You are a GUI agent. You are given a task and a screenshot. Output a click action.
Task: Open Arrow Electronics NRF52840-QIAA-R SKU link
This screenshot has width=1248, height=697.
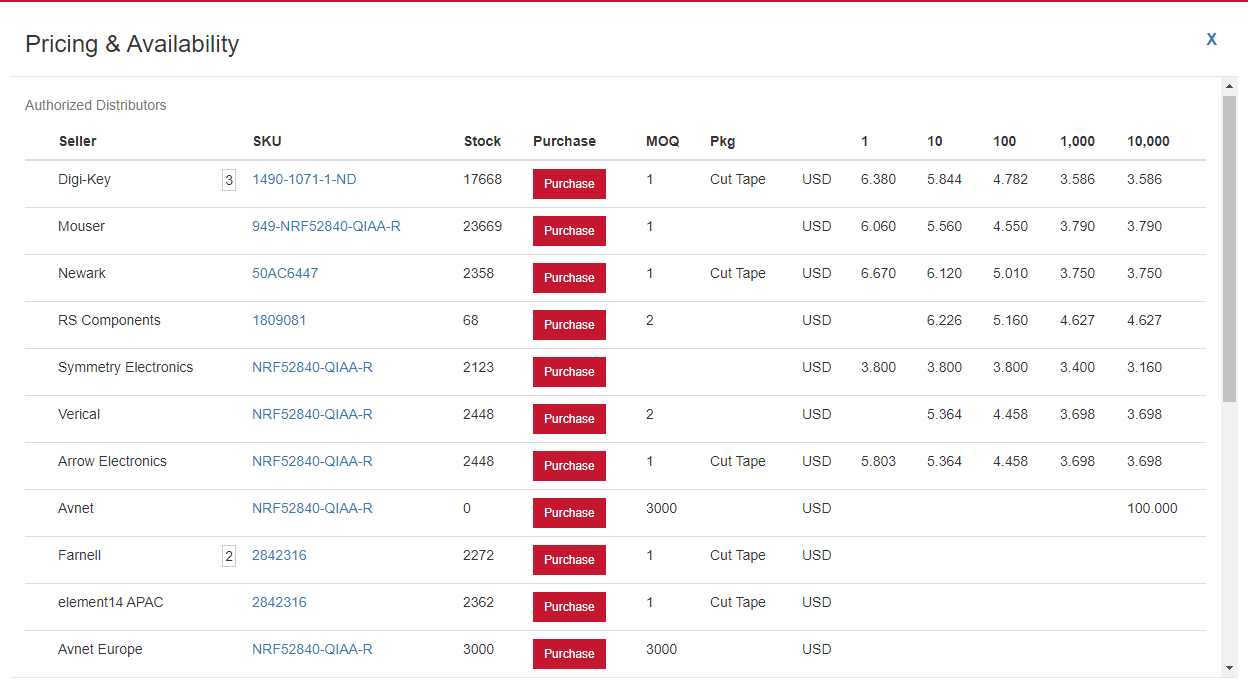point(312,462)
